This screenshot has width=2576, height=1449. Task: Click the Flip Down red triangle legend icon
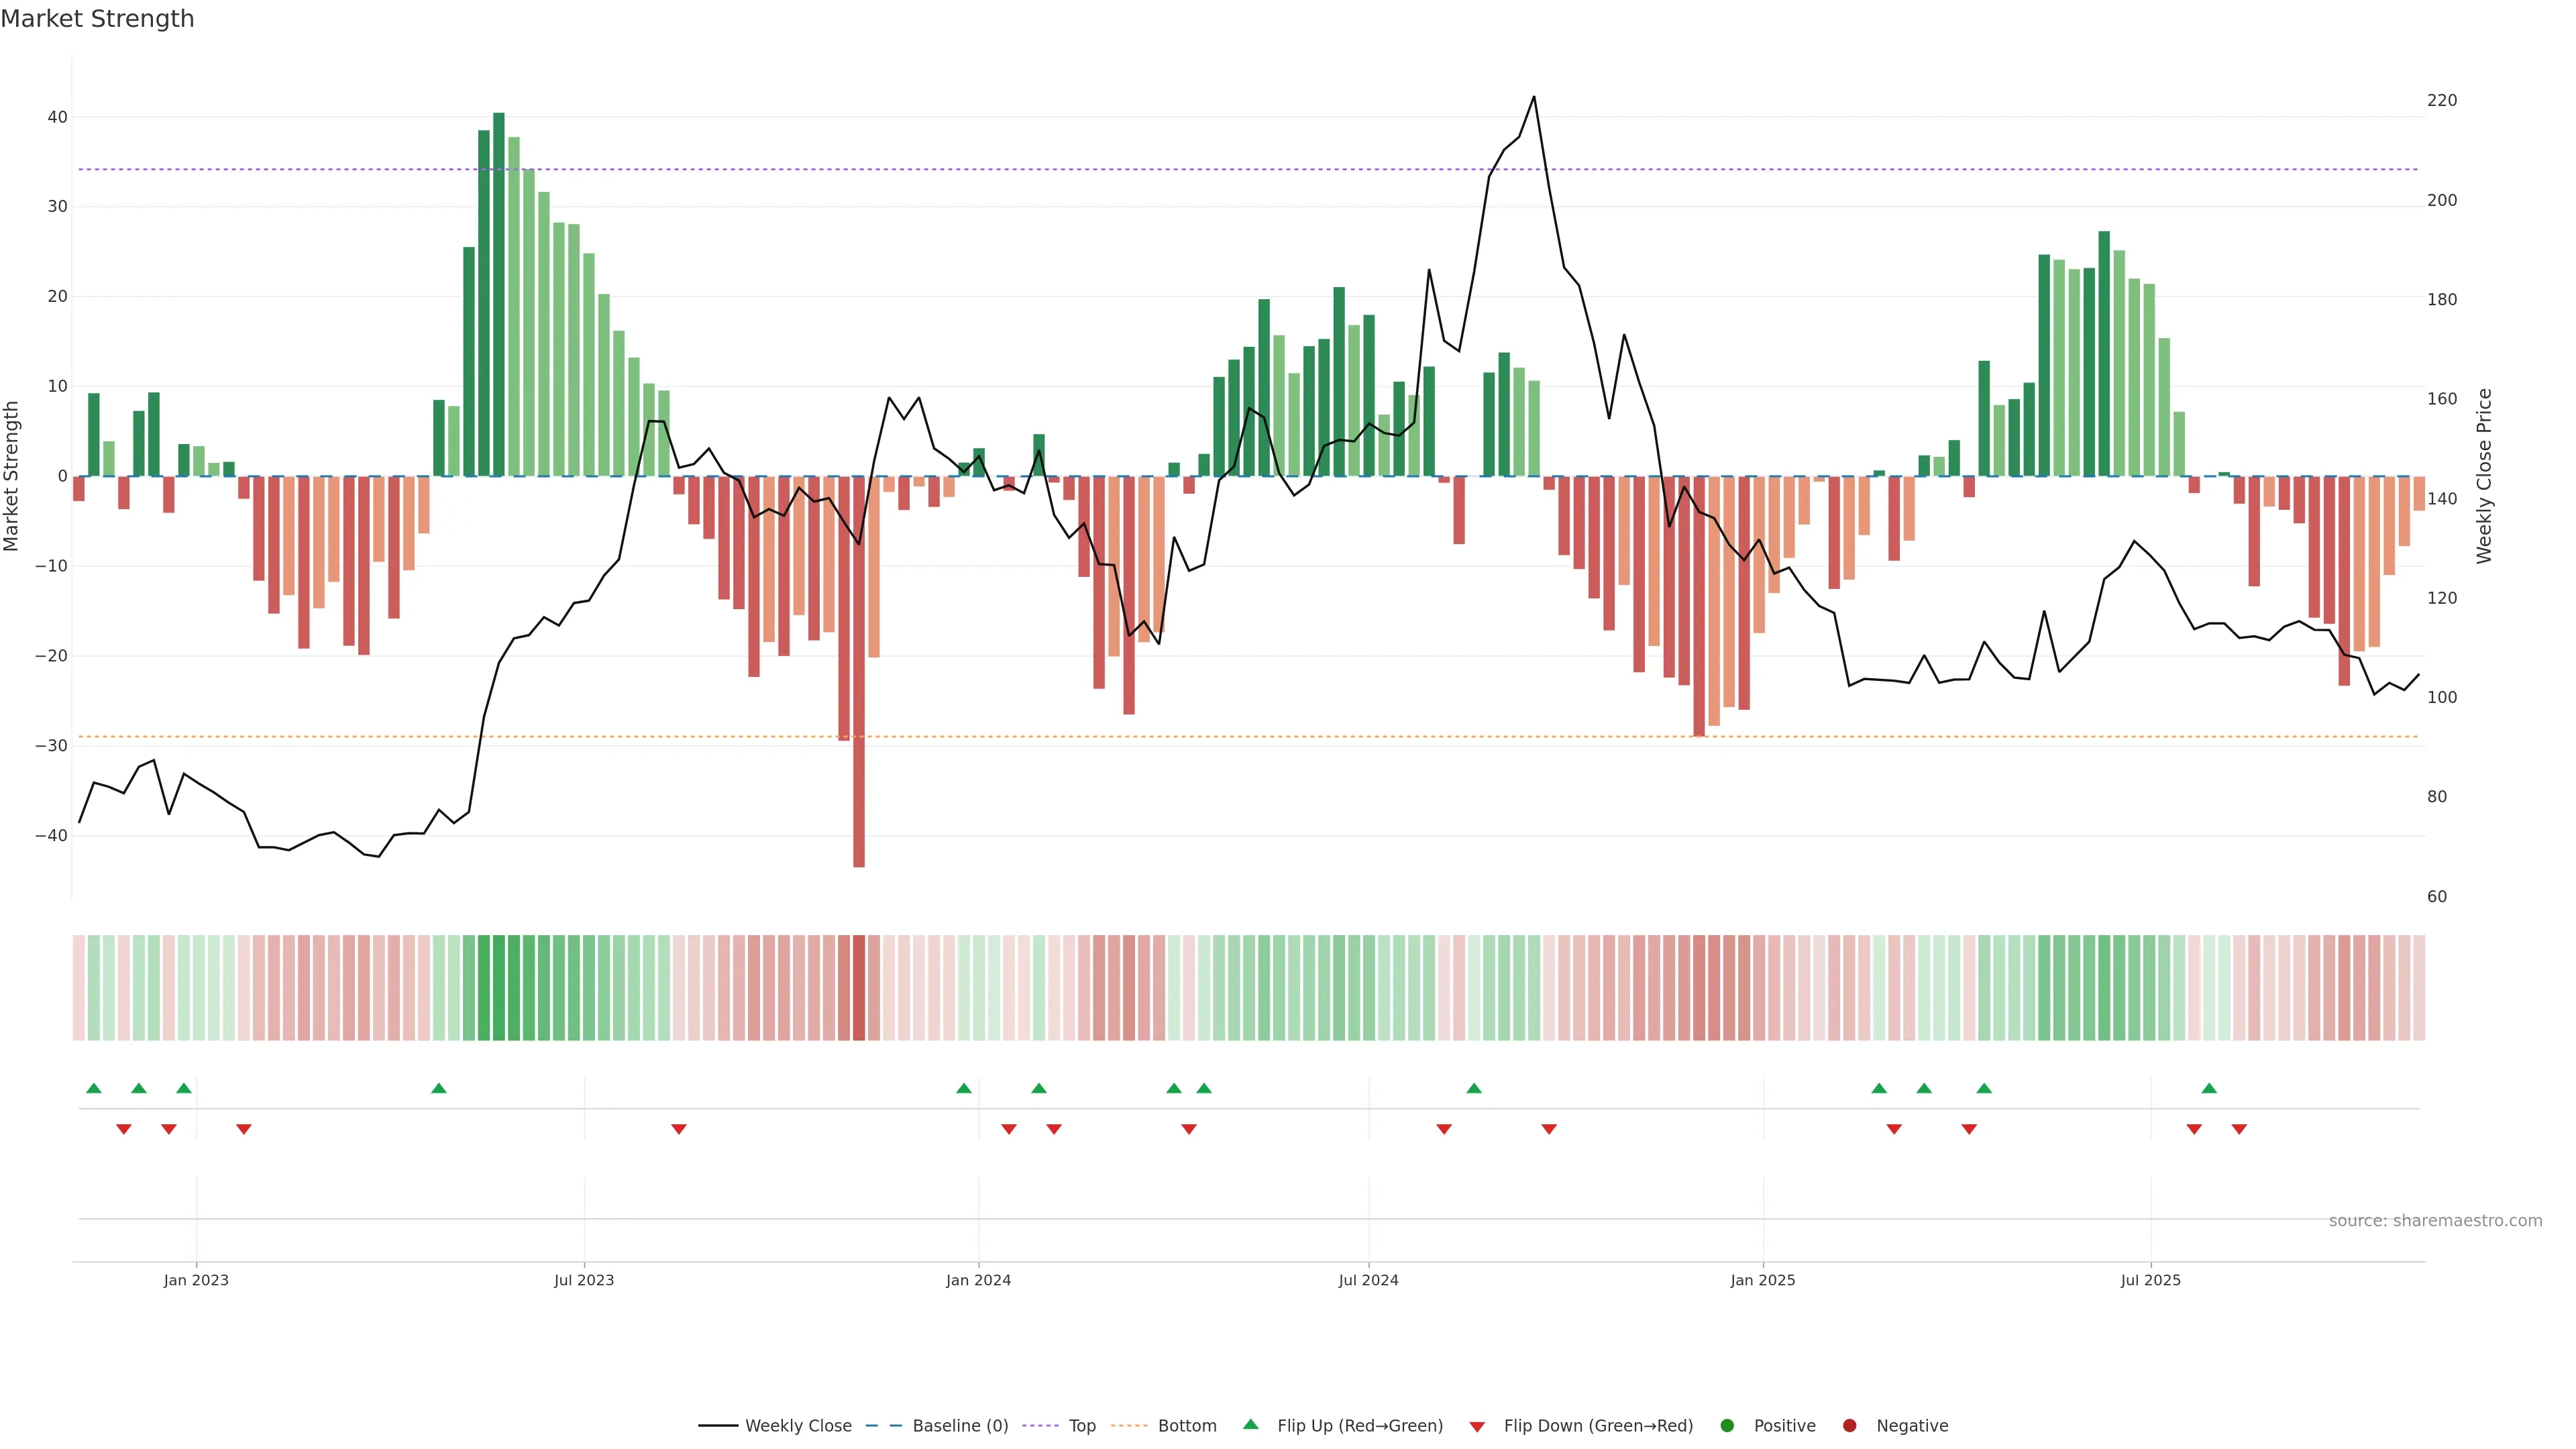pyautogui.click(x=1477, y=1427)
